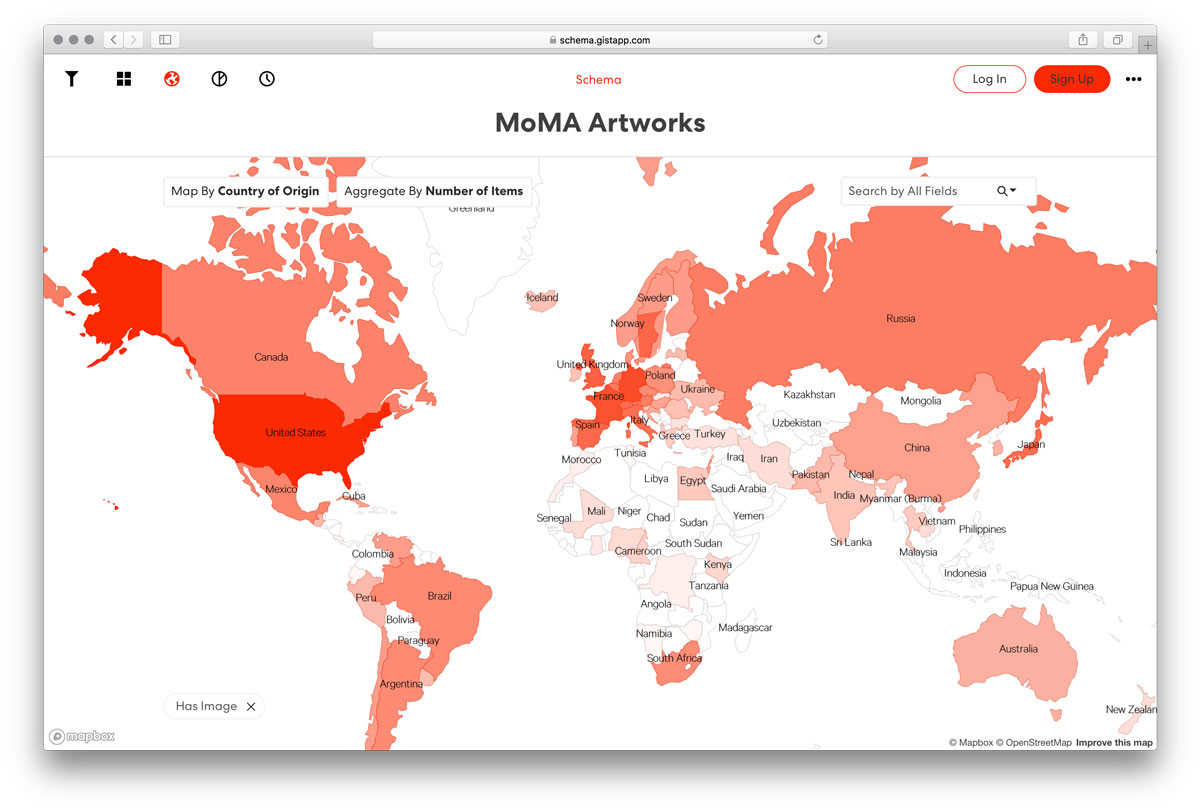This screenshot has width=1200, height=812.
Task: Select Madagascar label on the map
Action: tap(745, 628)
